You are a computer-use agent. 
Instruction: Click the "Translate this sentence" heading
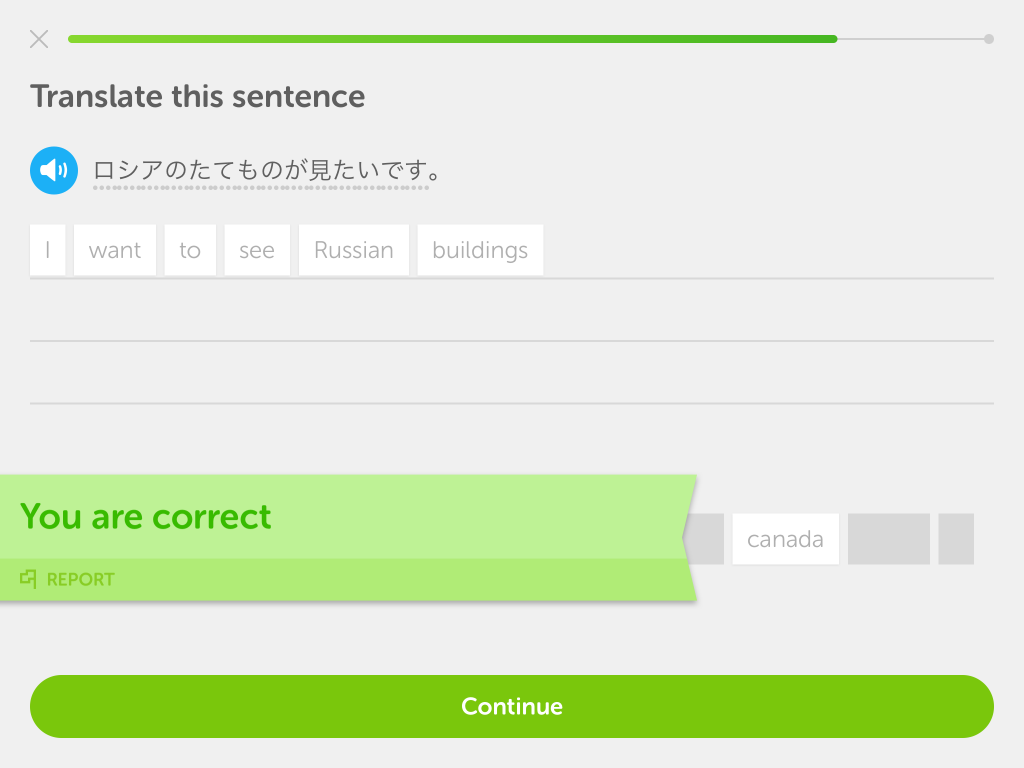(x=197, y=97)
